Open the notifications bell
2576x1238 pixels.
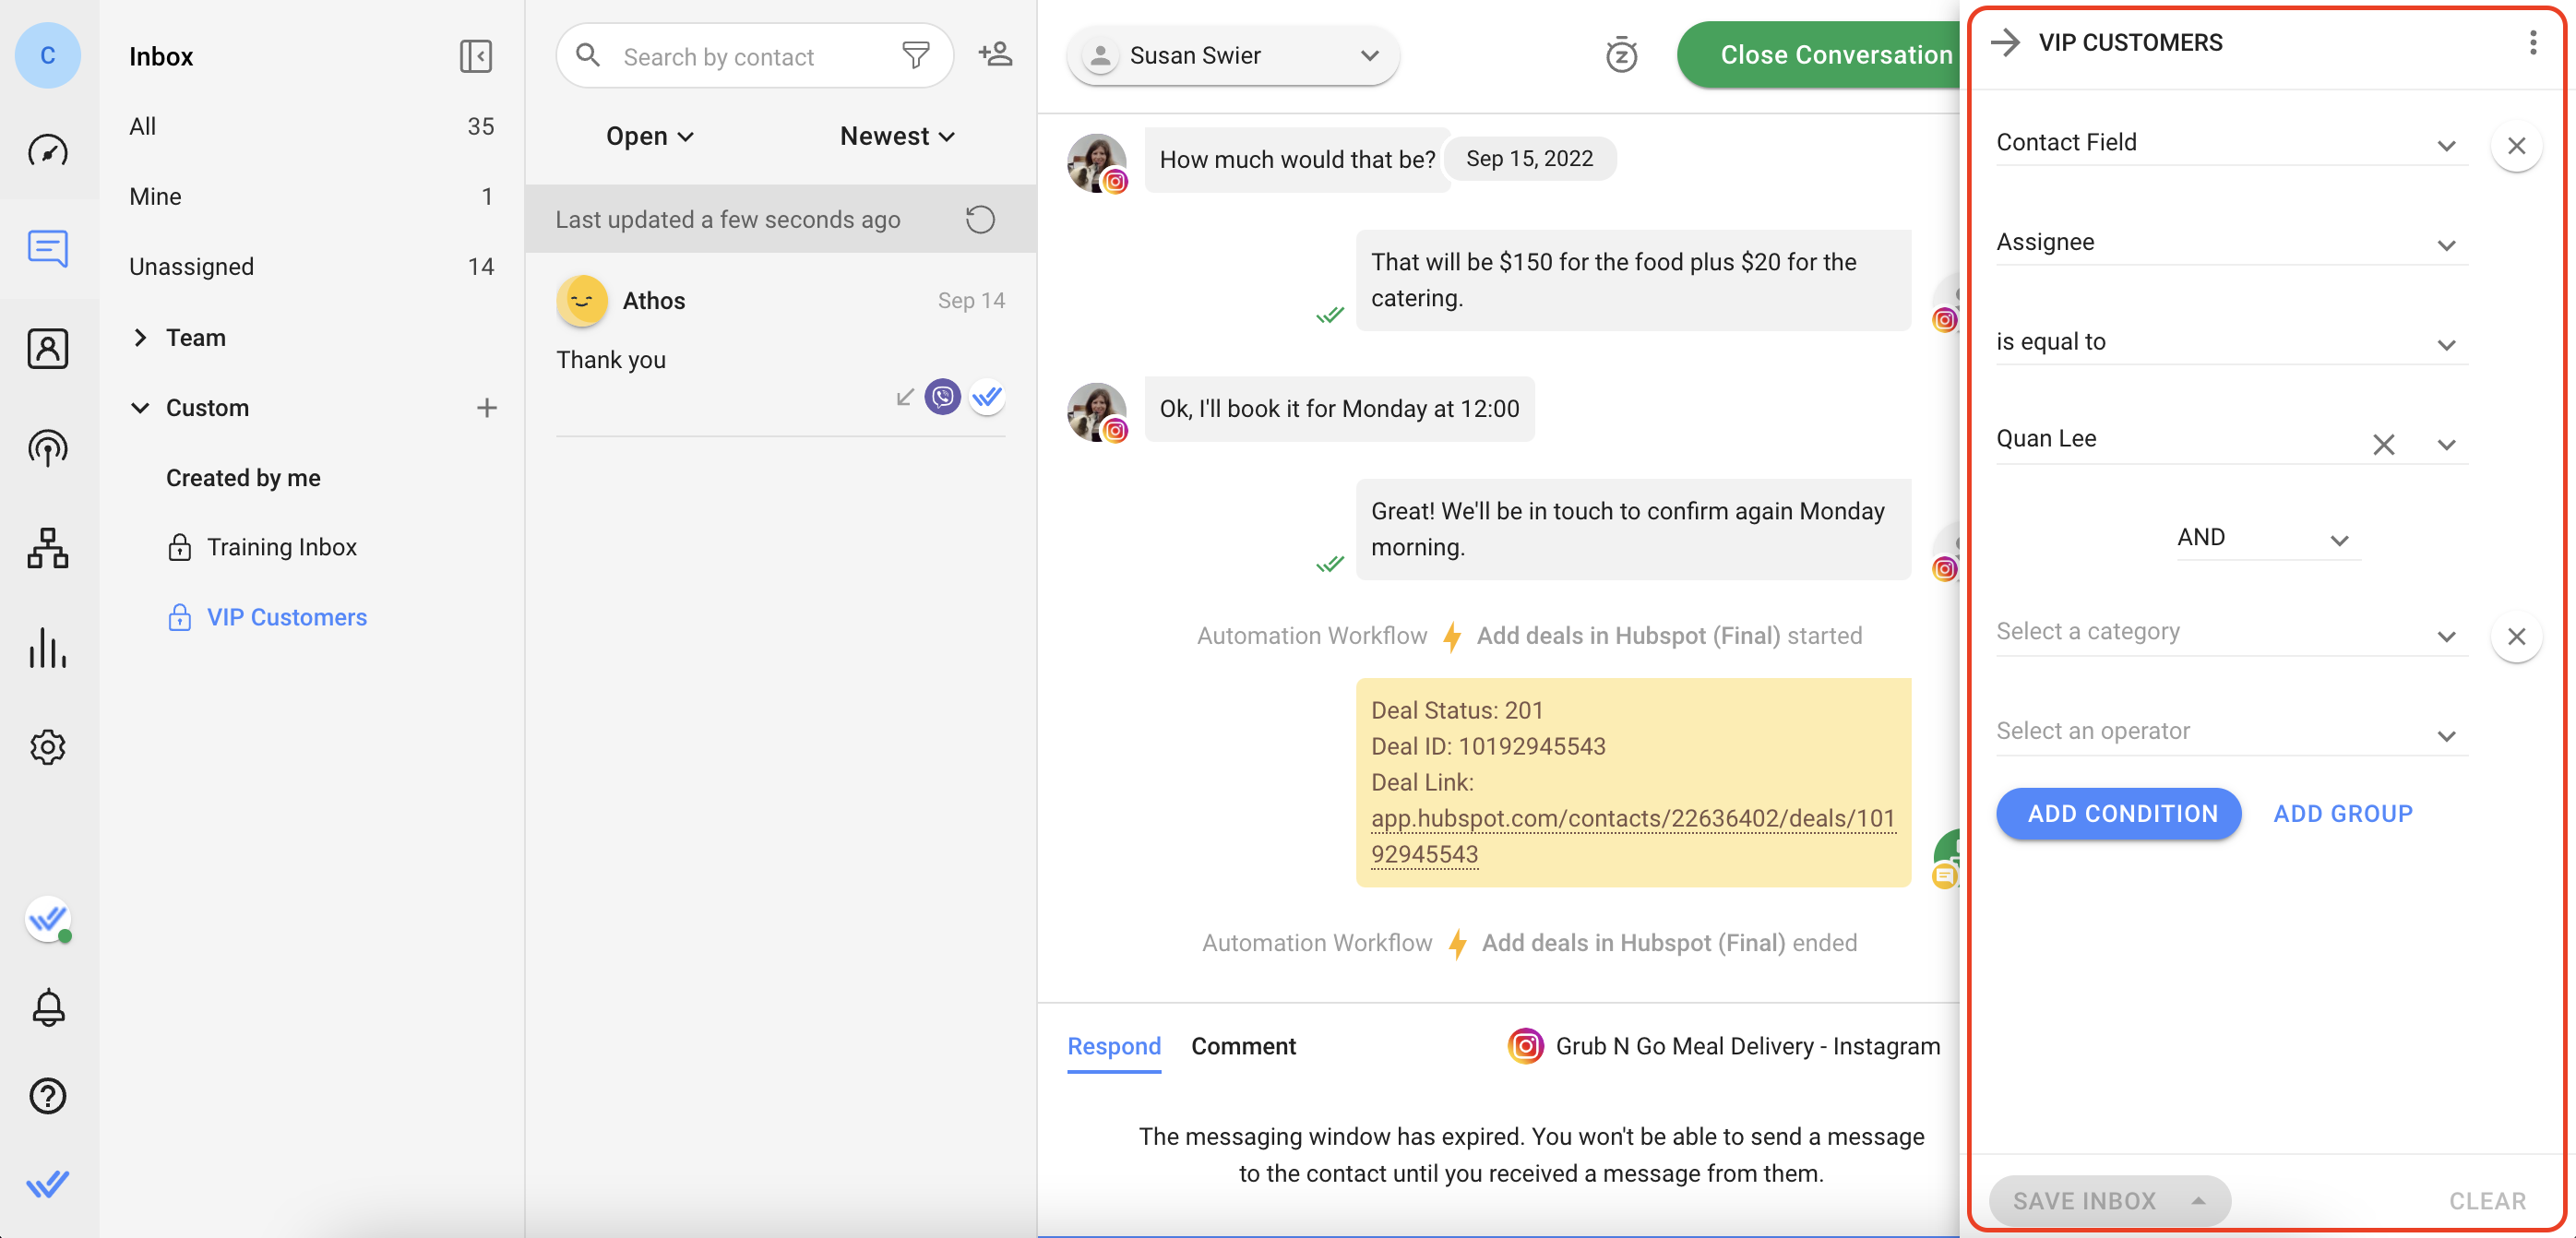[x=48, y=1007]
